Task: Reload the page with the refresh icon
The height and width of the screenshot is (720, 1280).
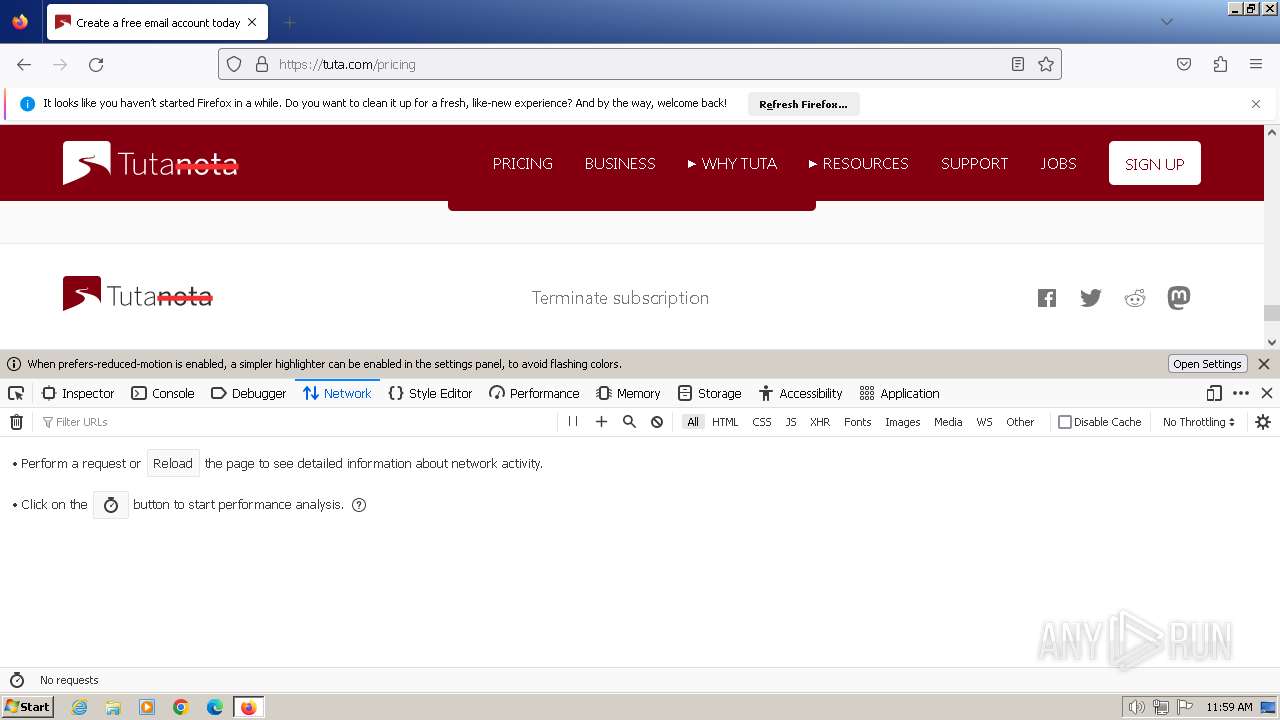Action: click(96, 64)
